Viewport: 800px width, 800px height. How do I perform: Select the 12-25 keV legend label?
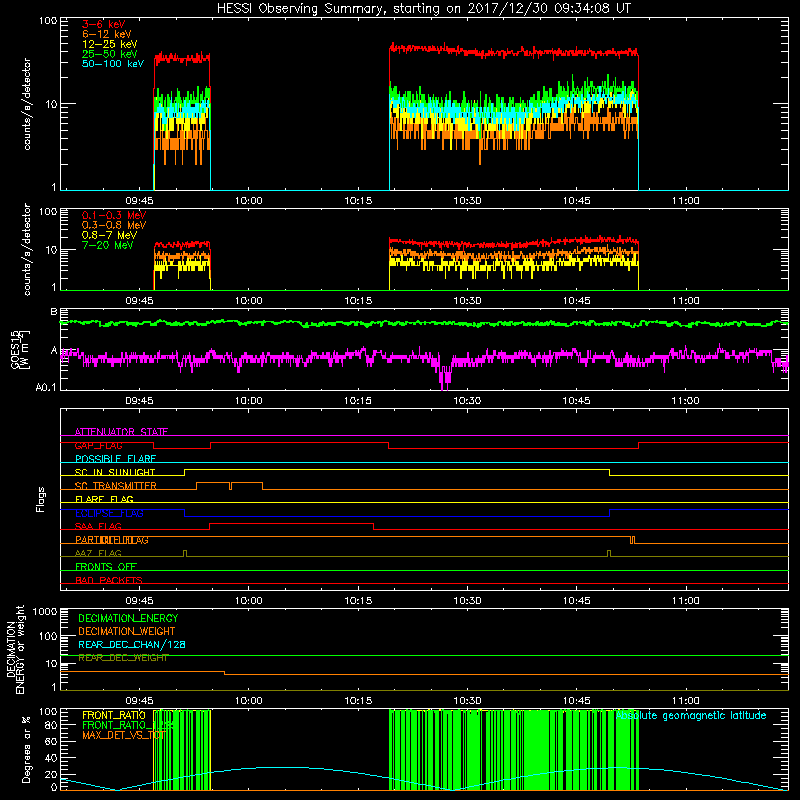[x=109, y=44]
